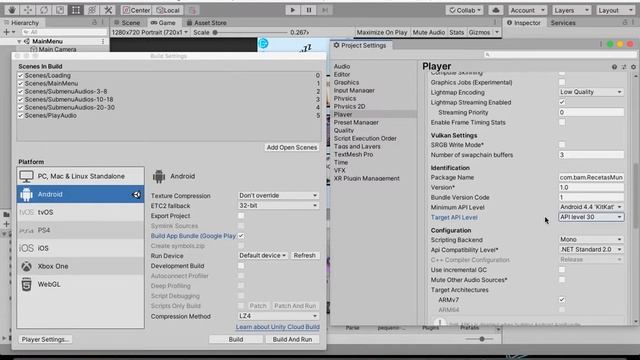This screenshot has width=640, height=360.
Task: Select the Android platform row
Action: tap(80, 194)
